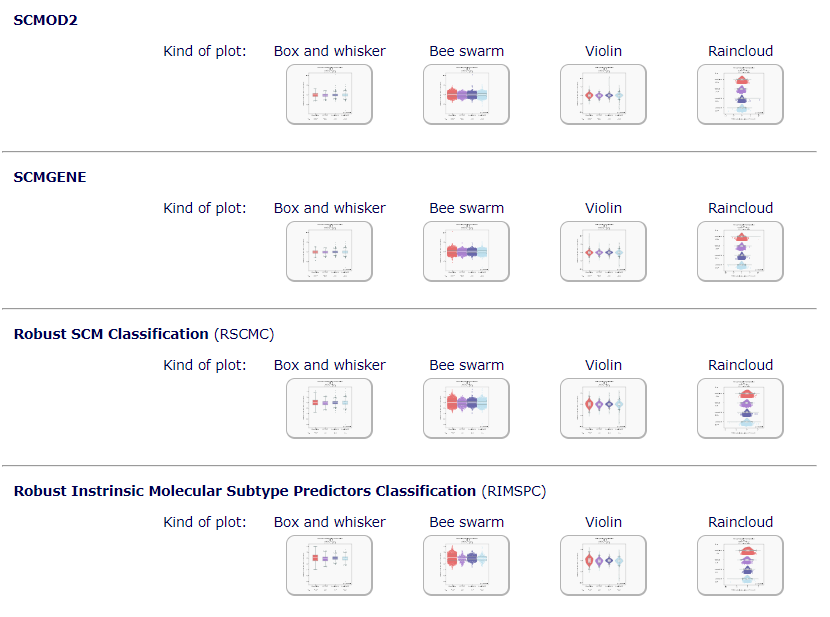This screenshot has width=830, height=617.
Task: Select the RIMSPC Violin plot thumbnail
Action: pyautogui.click(x=603, y=566)
